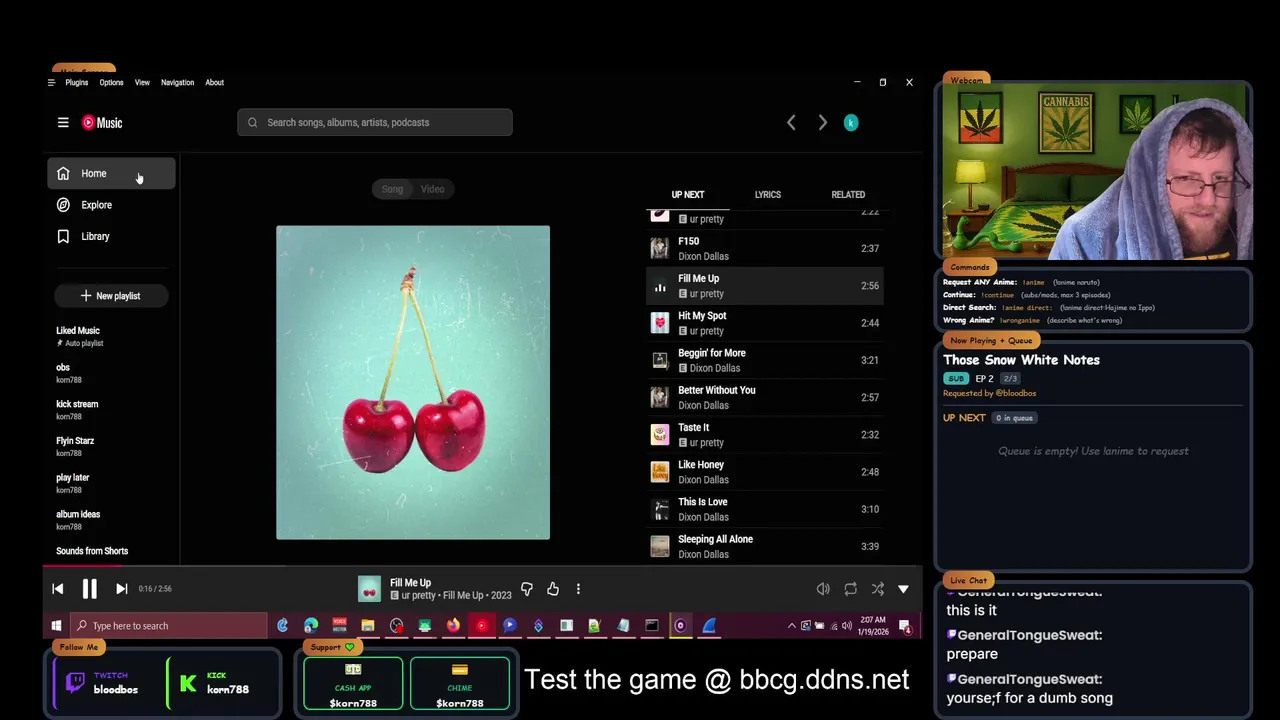This screenshot has width=1280, height=720.
Task: Collapse the player page with down arrow
Action: click(903, 589)
